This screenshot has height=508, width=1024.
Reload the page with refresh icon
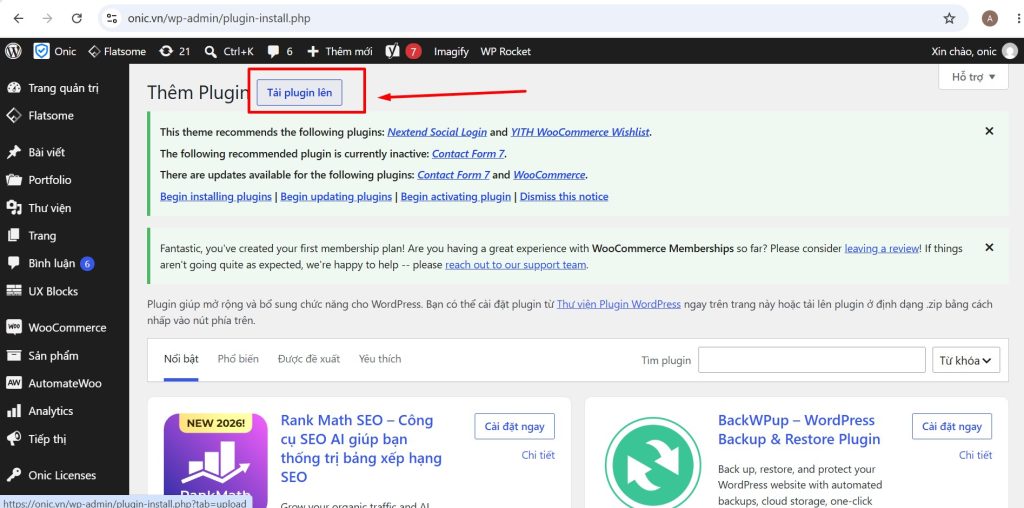pyautogui.click(x=76, y=18)
